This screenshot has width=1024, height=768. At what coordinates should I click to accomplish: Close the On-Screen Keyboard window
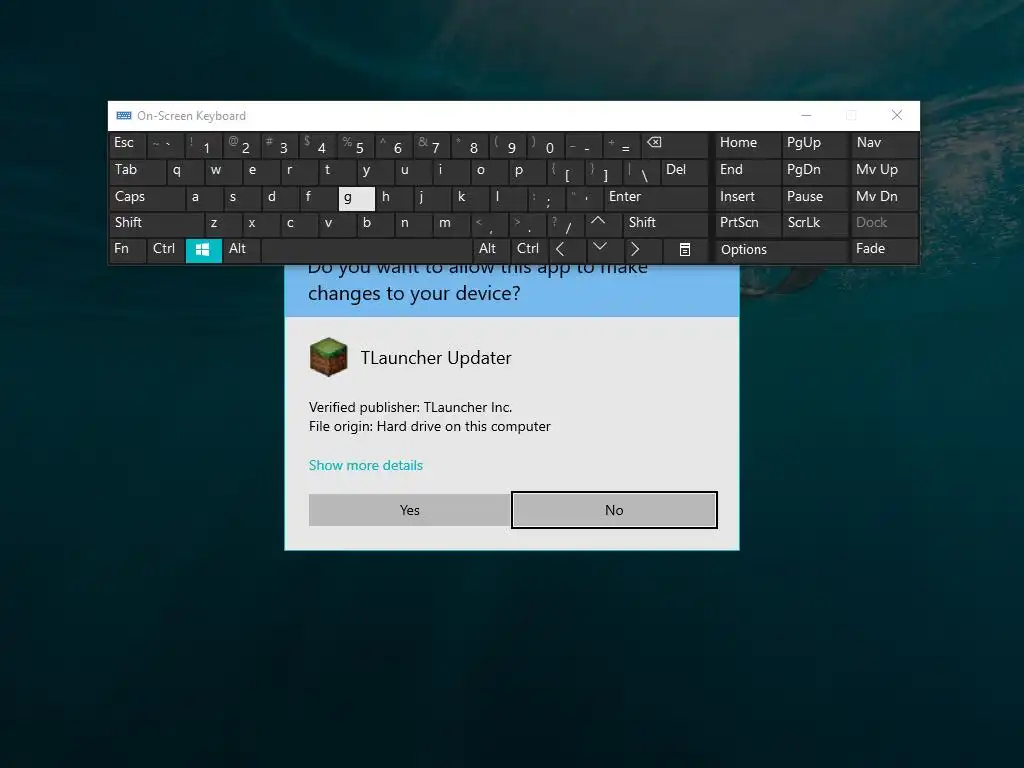(x=897, y=116)
